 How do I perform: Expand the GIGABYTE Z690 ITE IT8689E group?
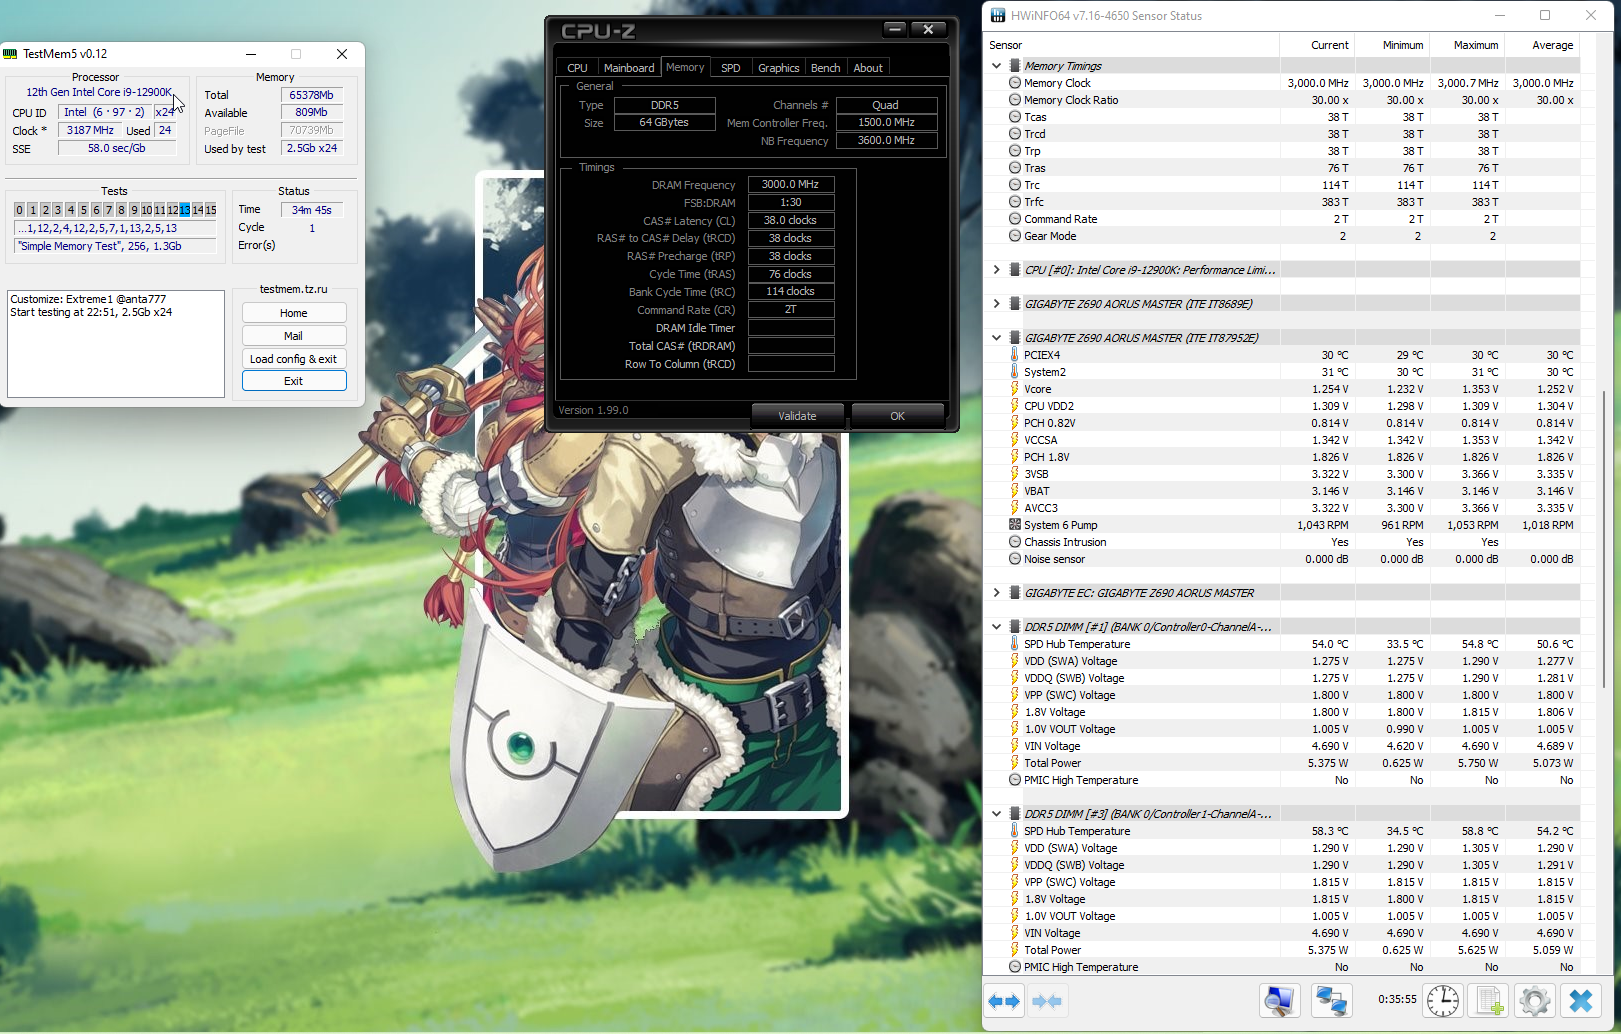(x=996, y=304)
